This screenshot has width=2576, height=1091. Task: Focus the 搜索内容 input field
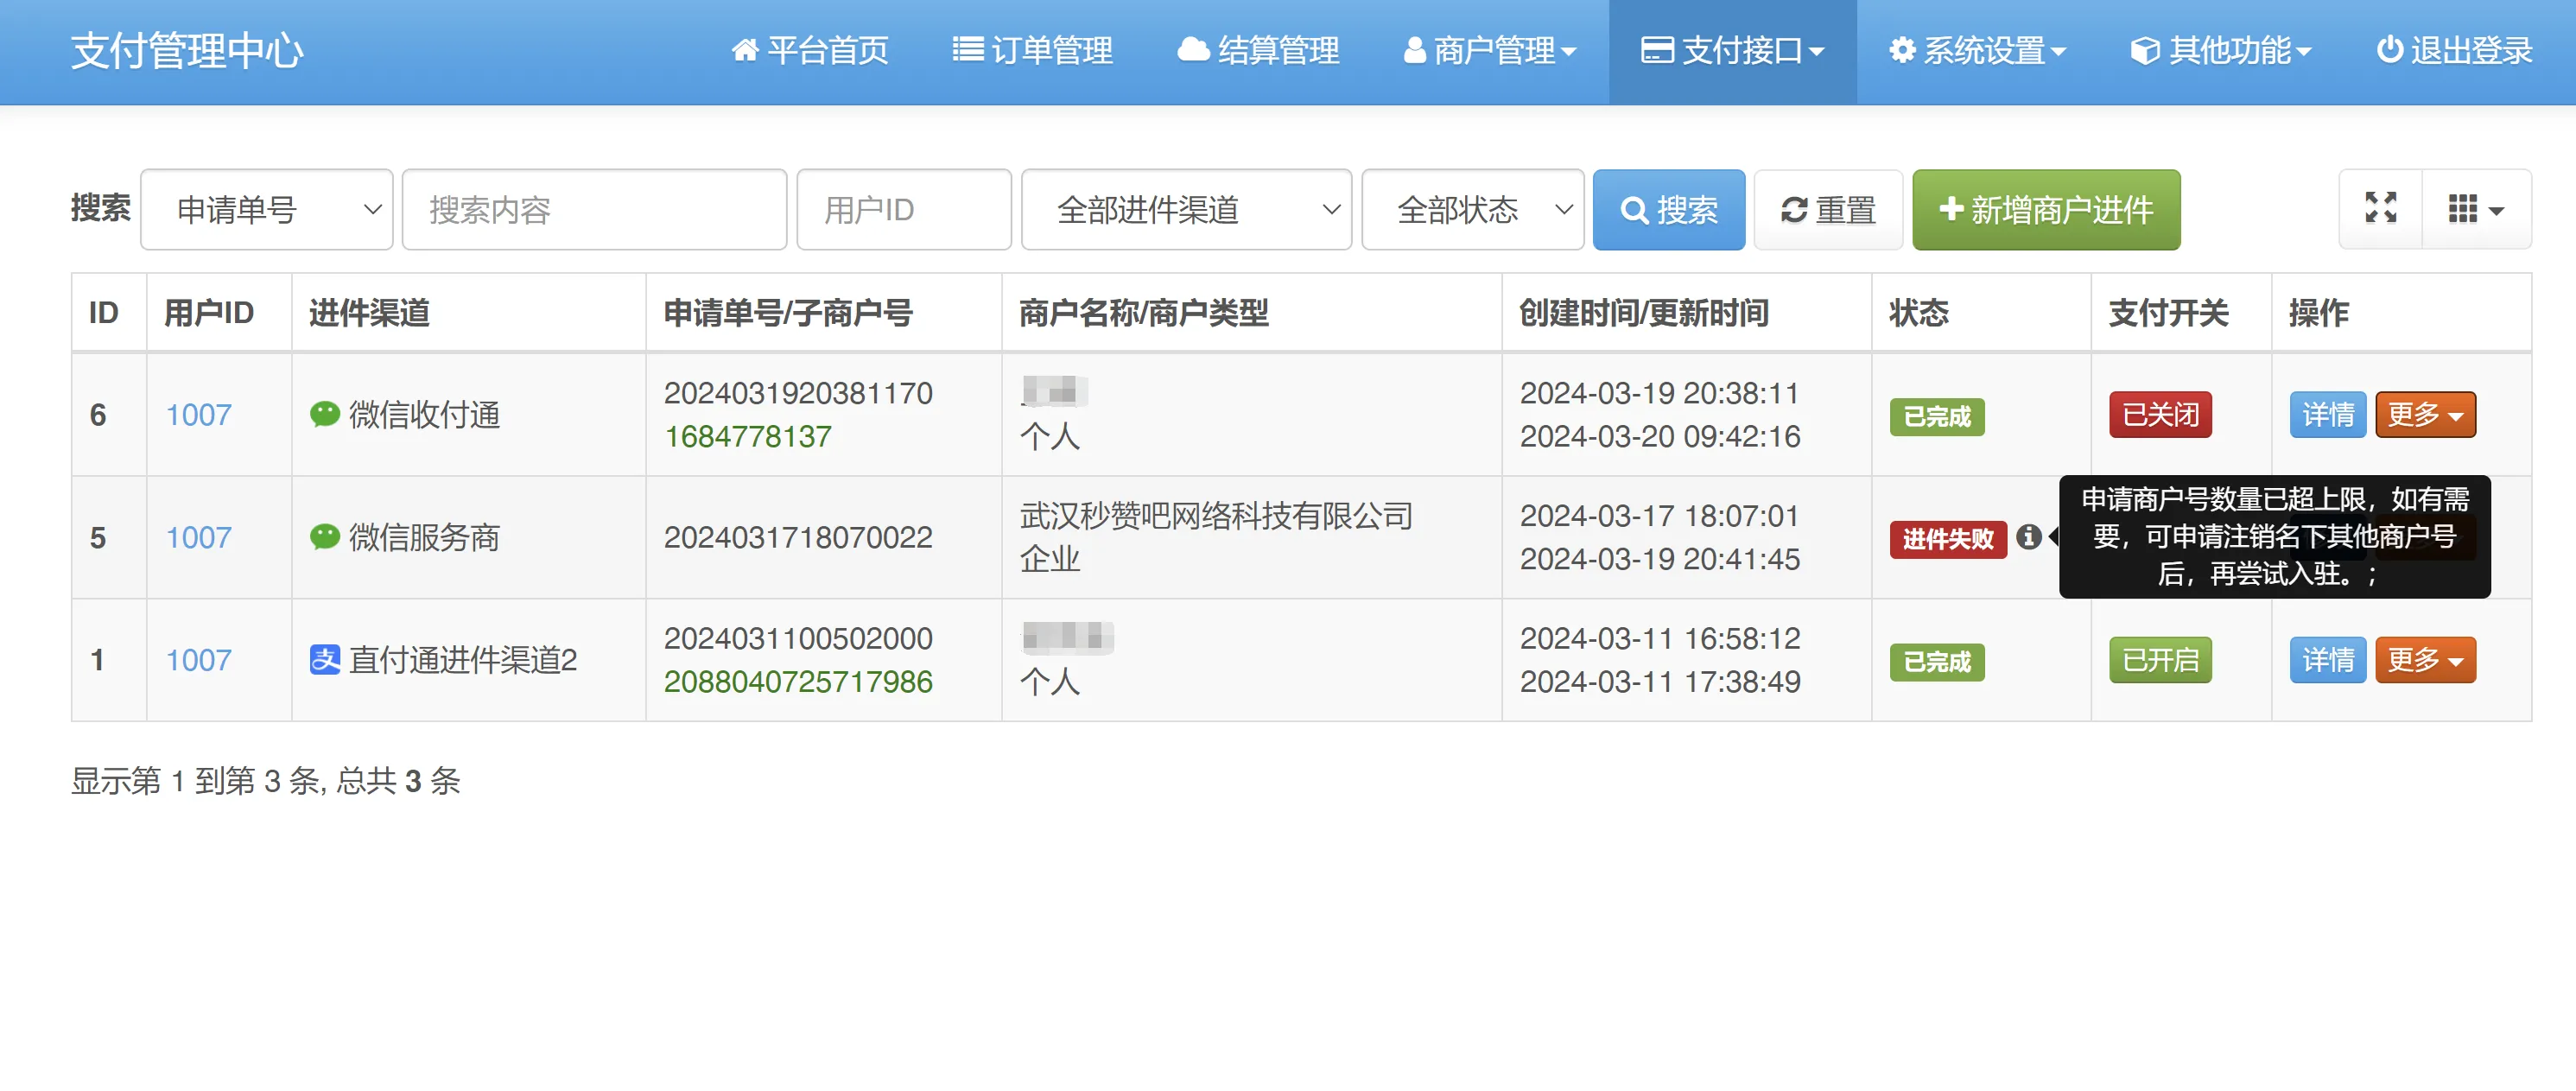click(x=594, y=209)
